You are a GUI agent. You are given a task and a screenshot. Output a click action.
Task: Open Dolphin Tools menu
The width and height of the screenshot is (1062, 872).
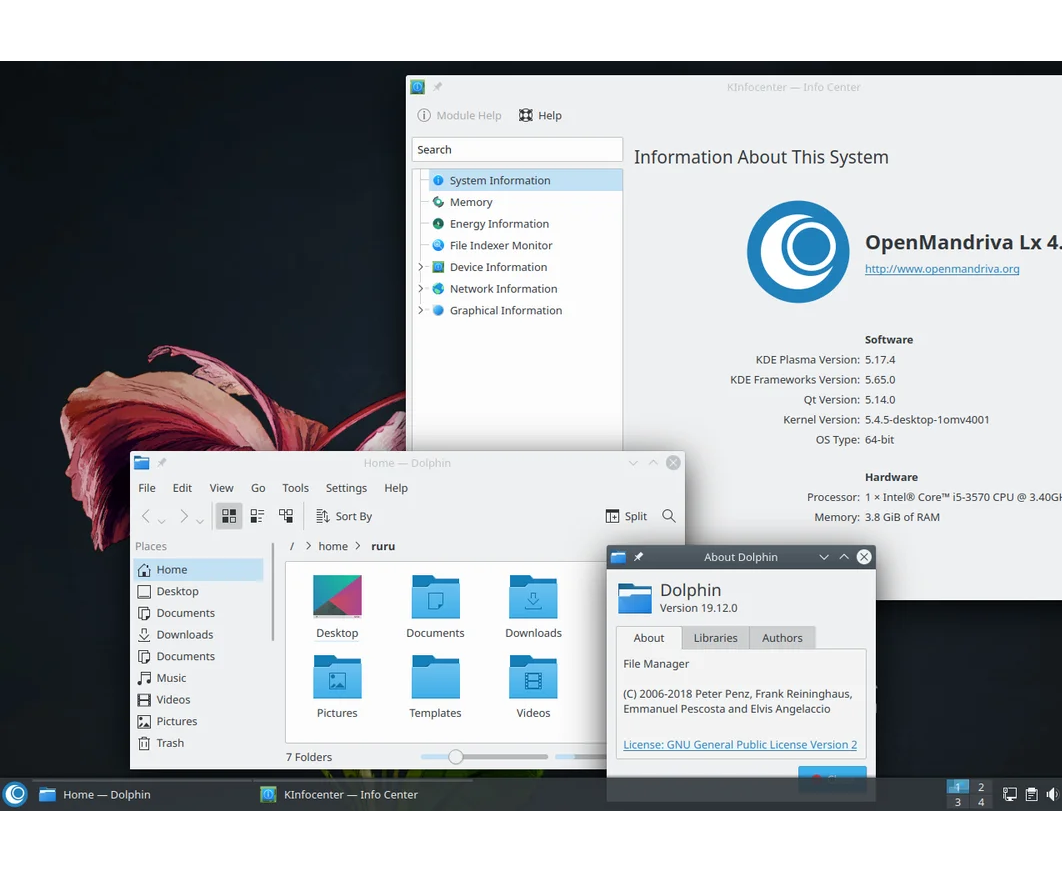point(295,488)
